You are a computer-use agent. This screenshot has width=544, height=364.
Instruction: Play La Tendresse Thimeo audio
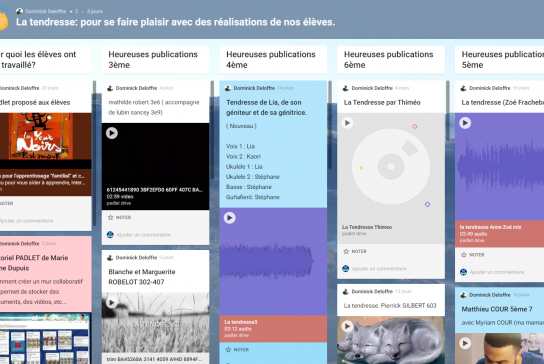tap(347, 122)
